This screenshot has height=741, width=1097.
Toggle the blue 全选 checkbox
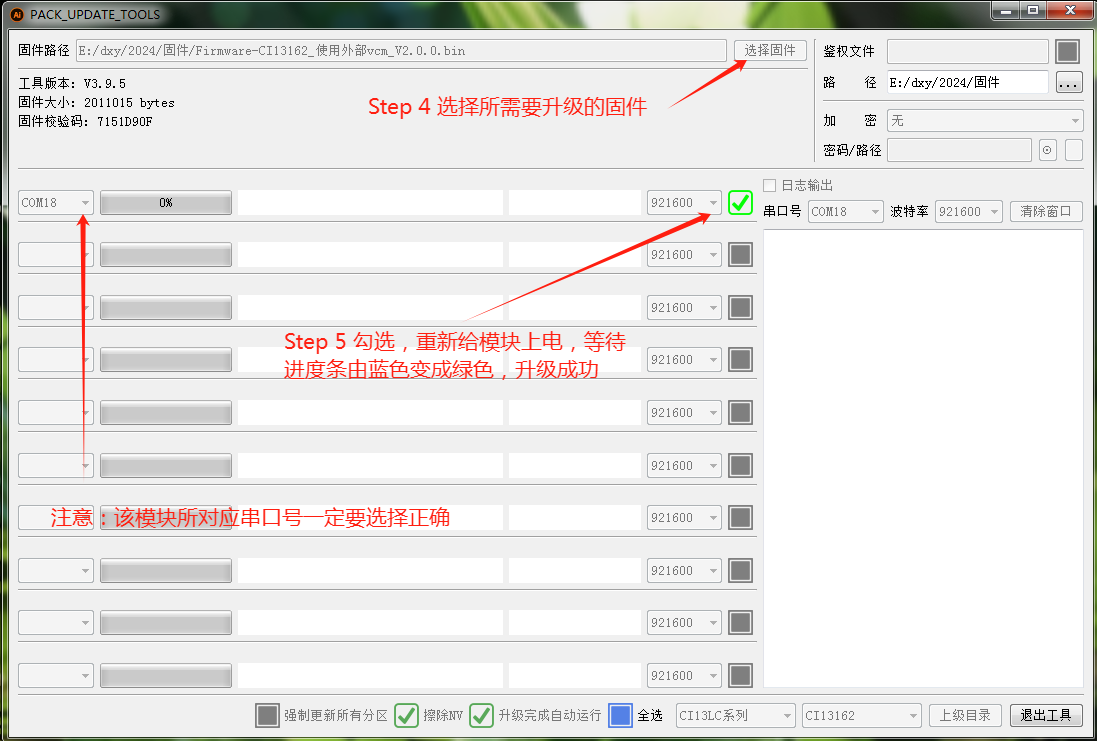pos(621,715)
